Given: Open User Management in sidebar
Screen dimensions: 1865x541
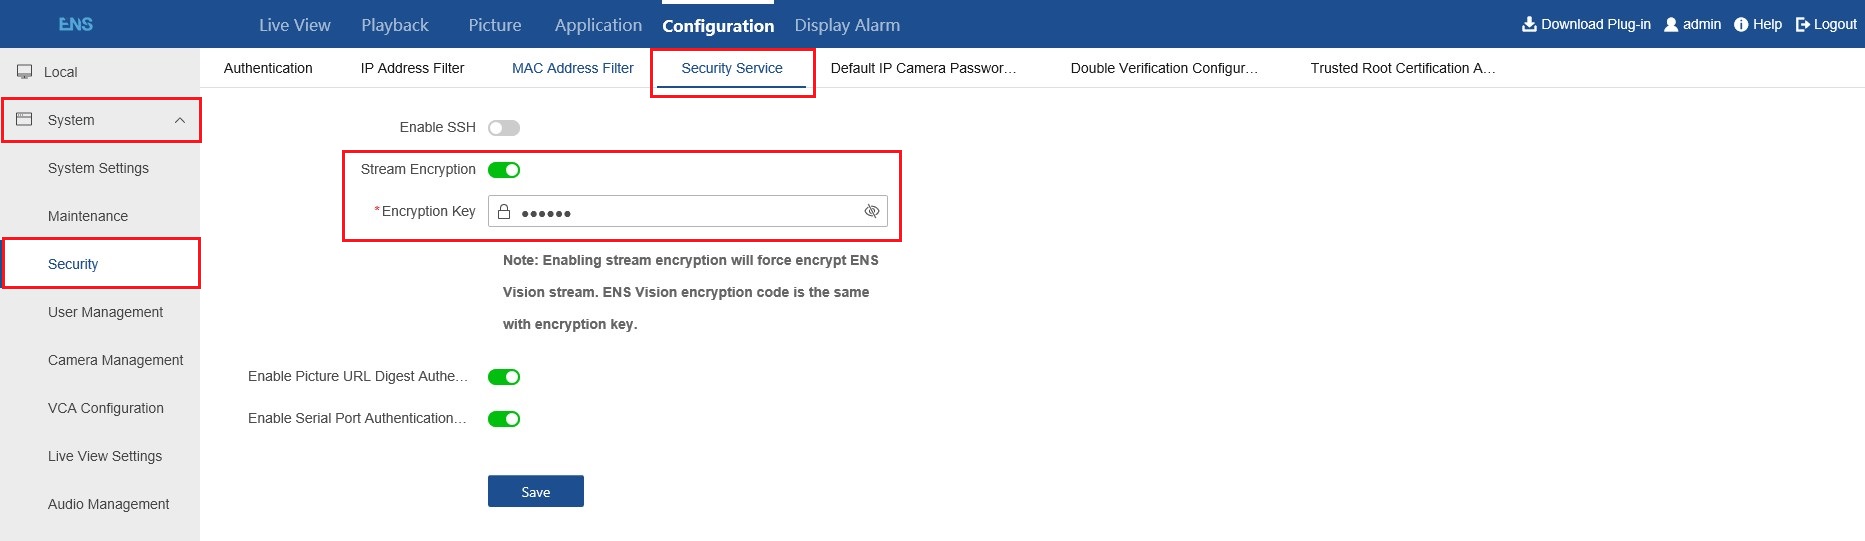Looking at the screenshot, I should 105,312.
